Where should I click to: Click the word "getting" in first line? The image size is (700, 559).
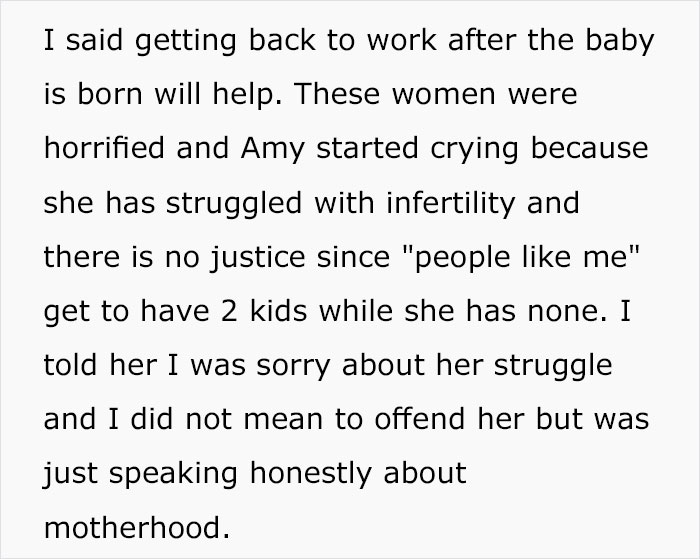point(185,42)
